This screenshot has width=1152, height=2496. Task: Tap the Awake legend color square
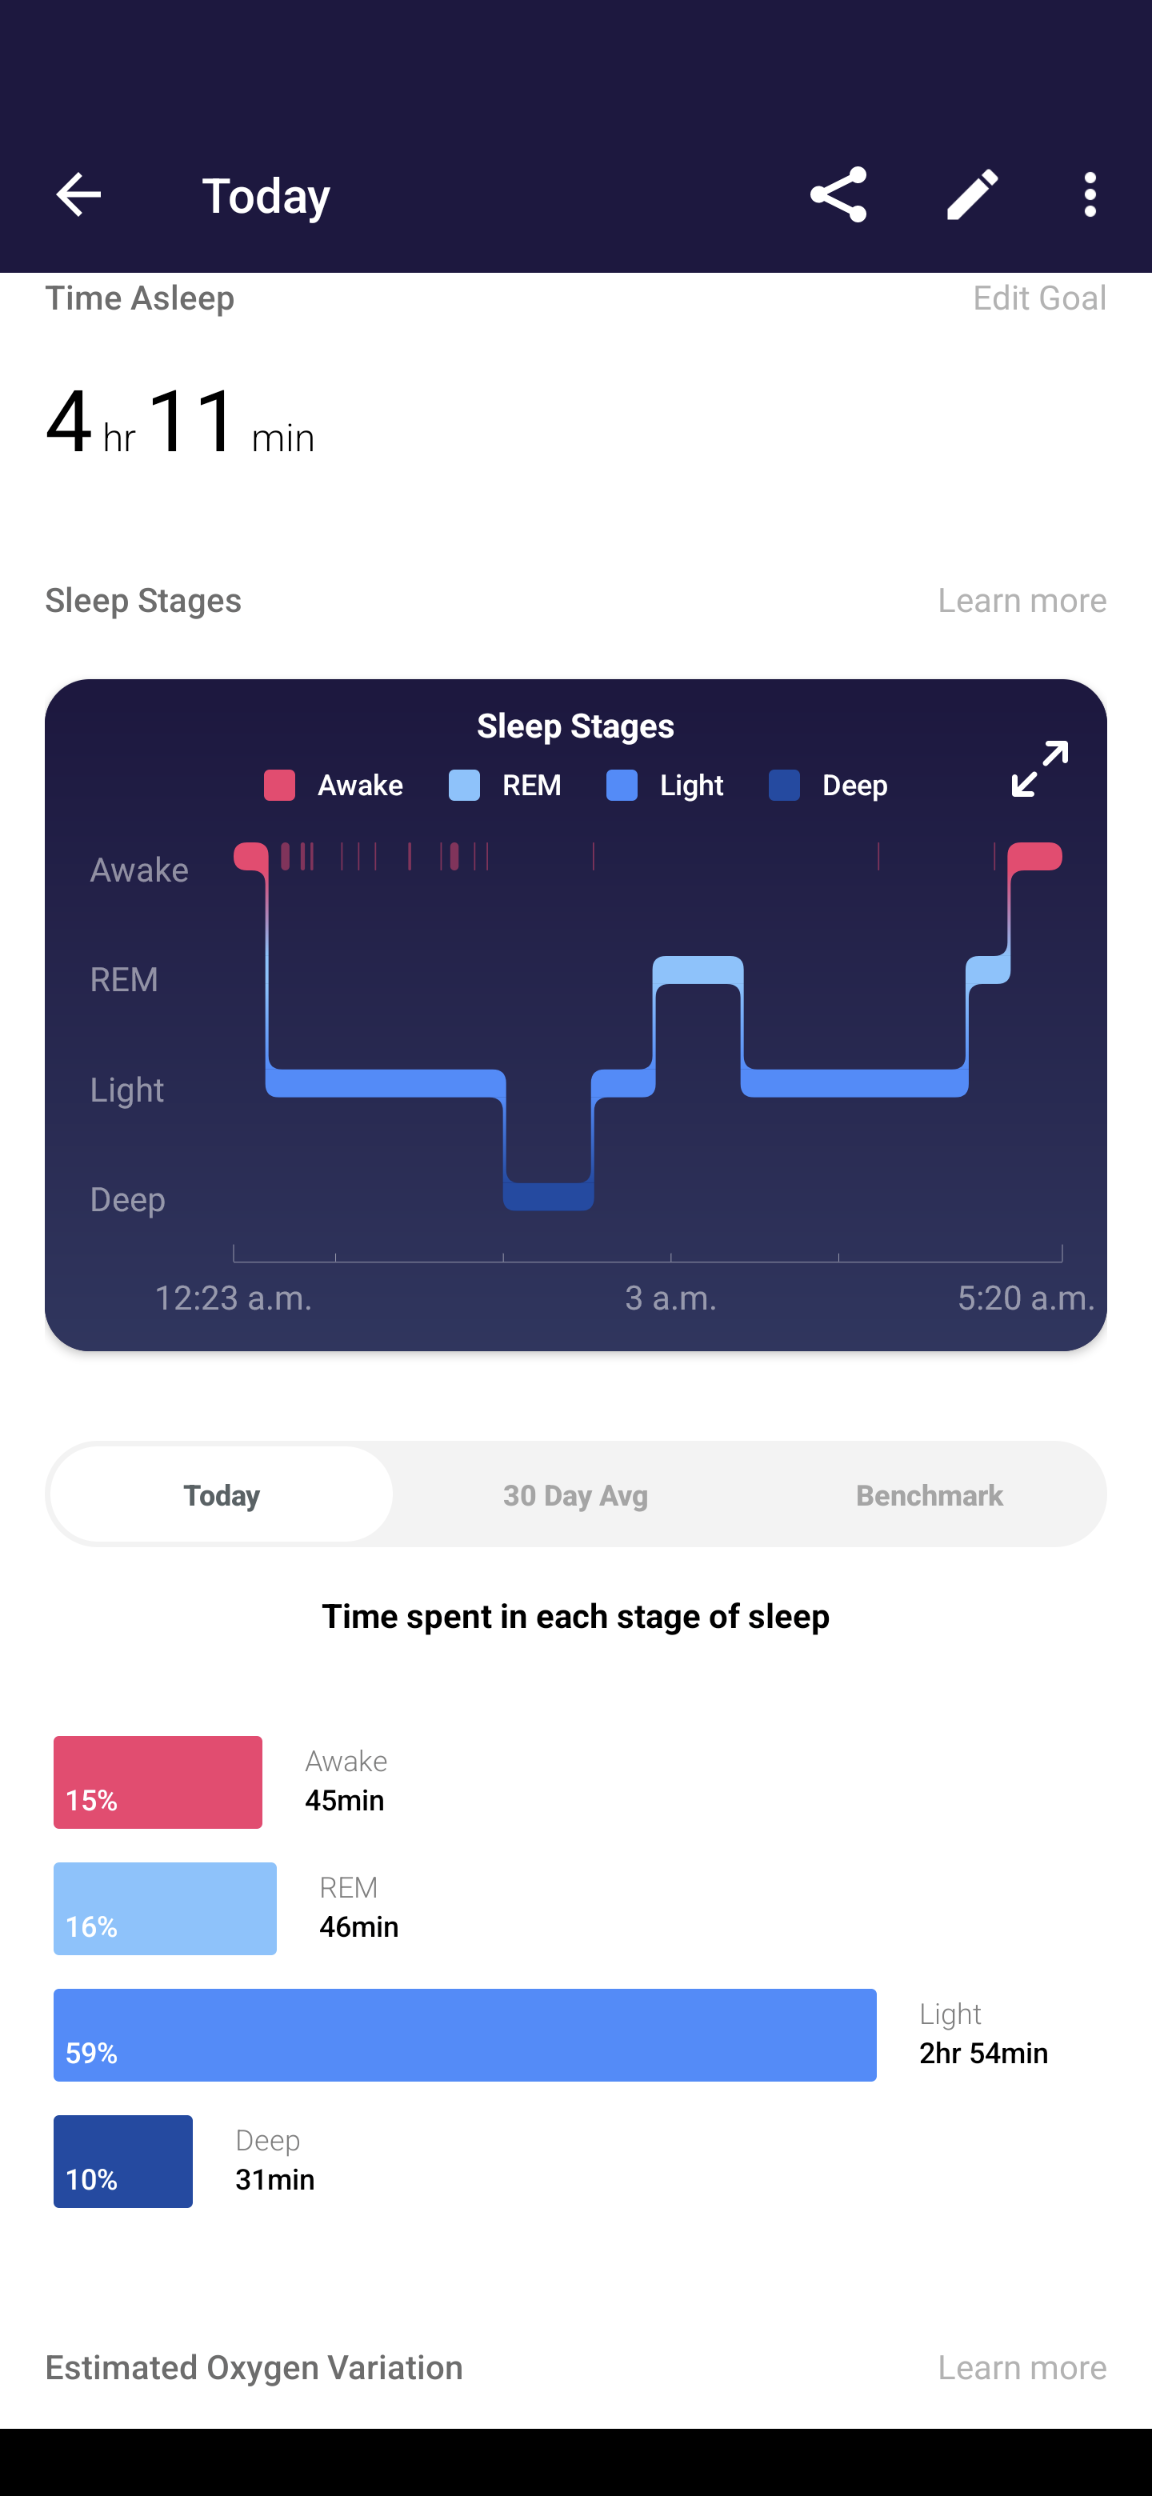280,785
